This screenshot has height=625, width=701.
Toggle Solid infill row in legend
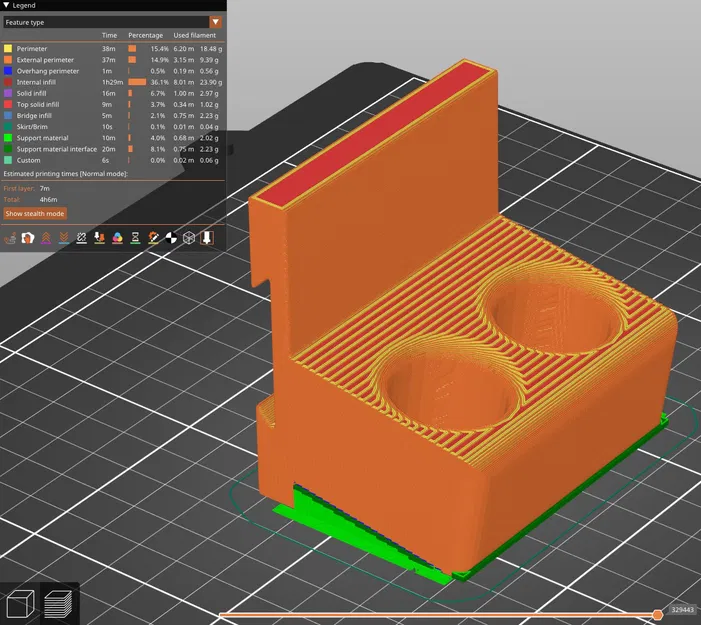pos(113,93)
